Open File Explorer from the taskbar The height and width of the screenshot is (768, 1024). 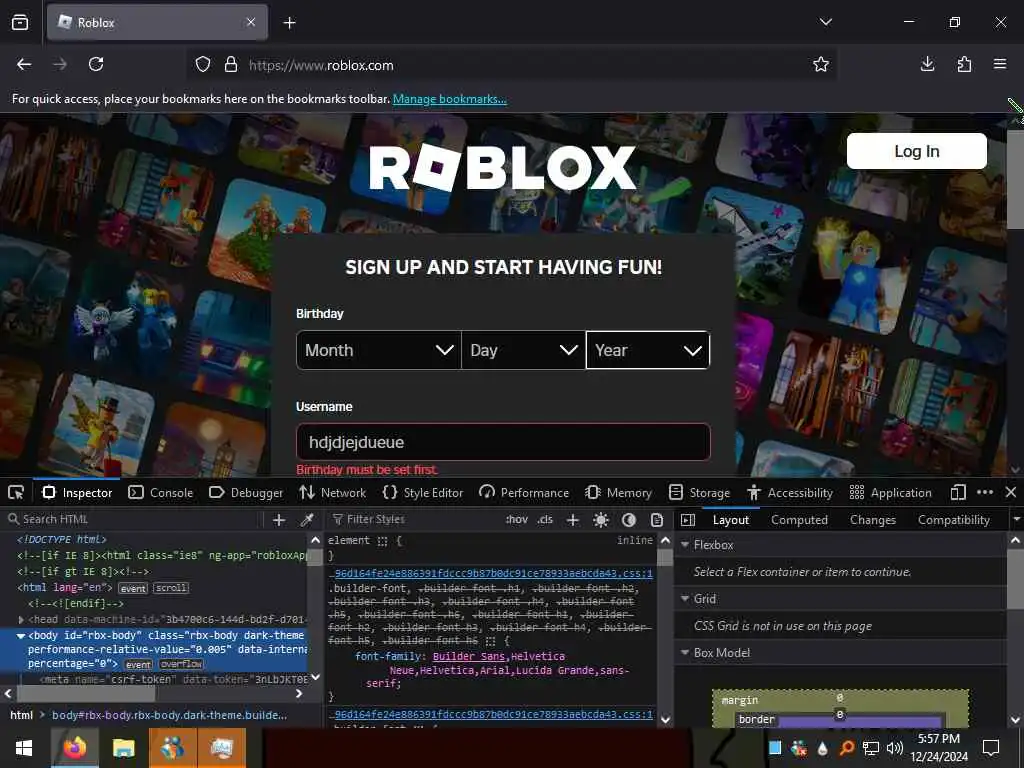[x=123, y=748]
